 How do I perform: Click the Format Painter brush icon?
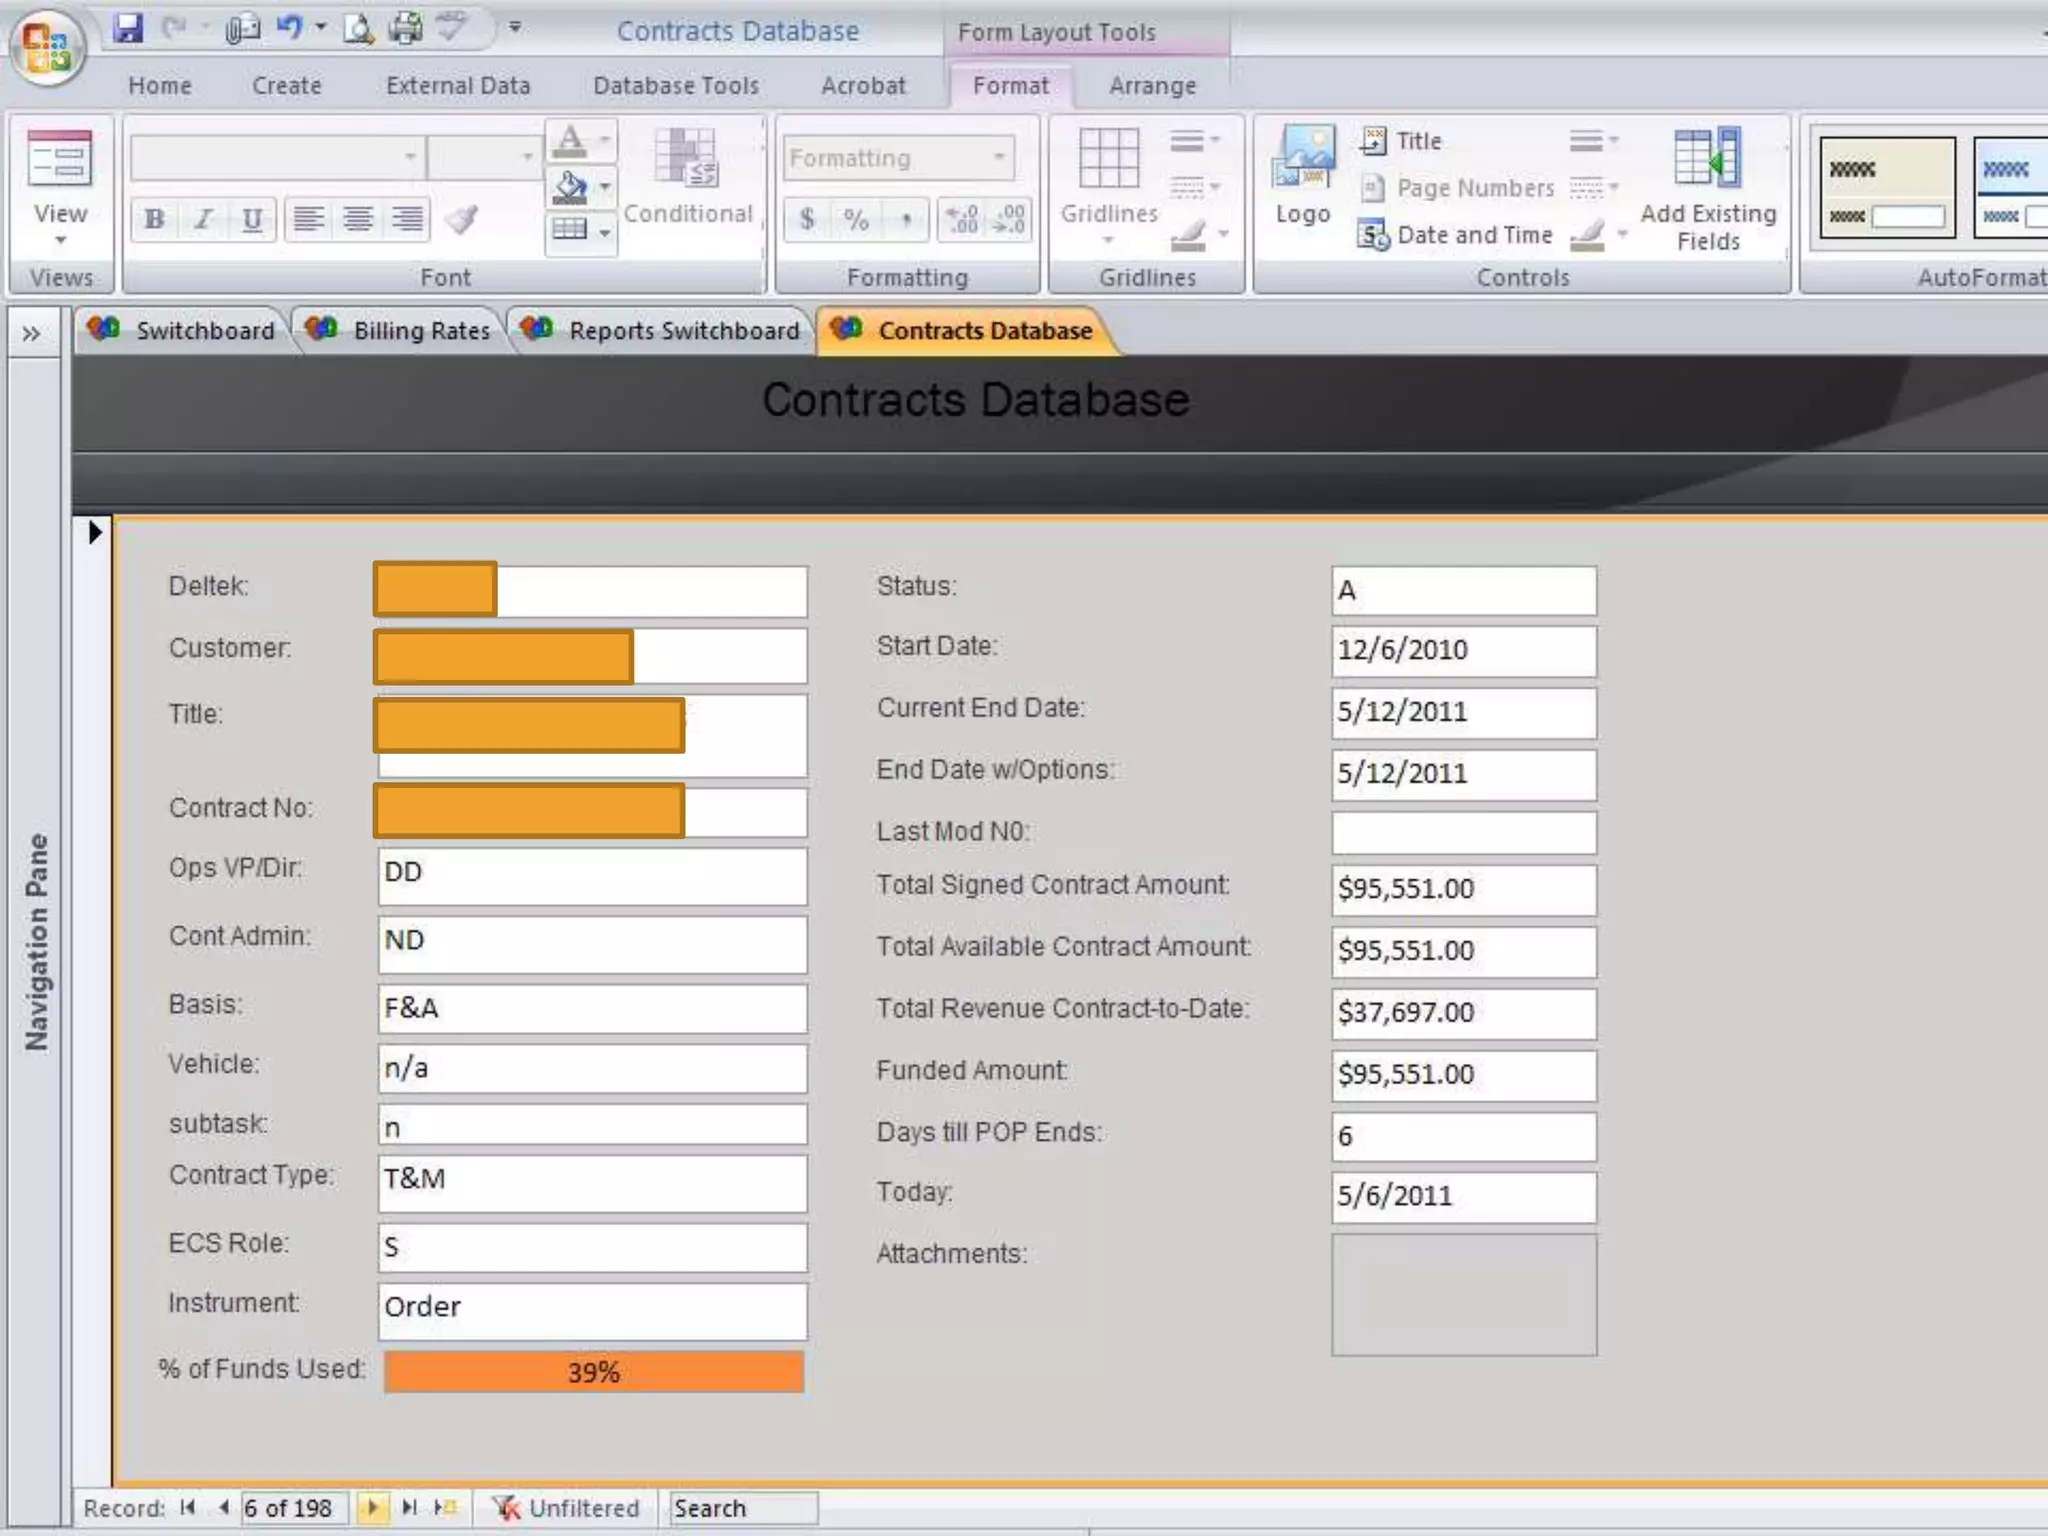pyautogui.click(x=461, y=219)
